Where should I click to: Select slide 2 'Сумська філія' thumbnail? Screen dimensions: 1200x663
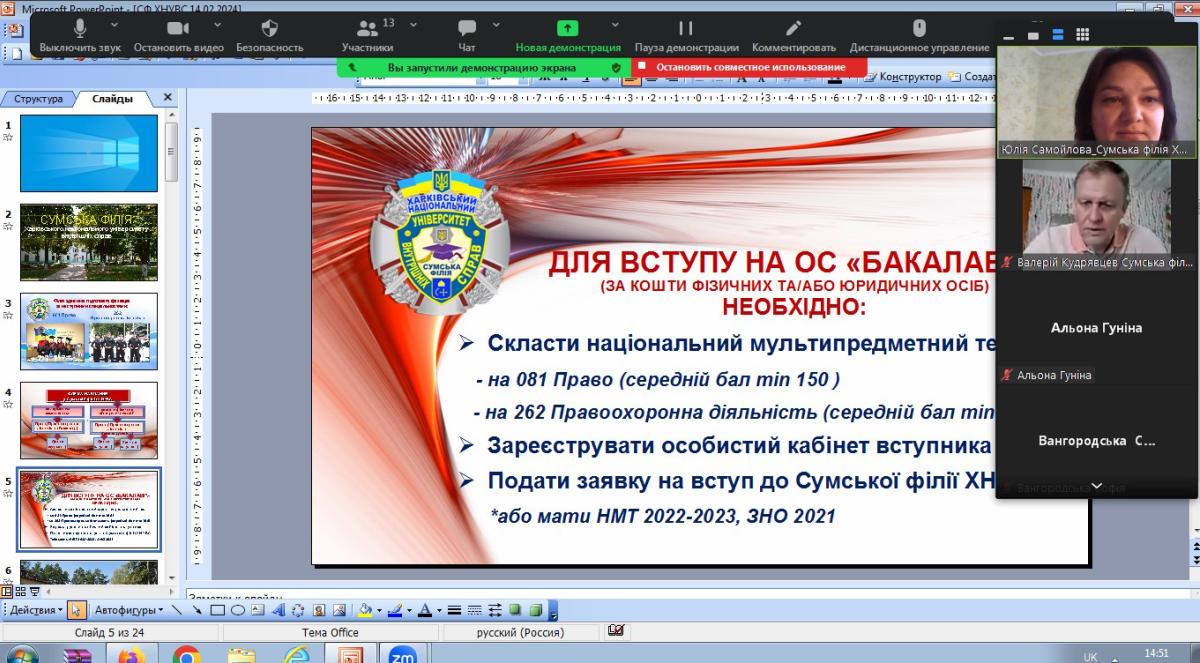89,242
